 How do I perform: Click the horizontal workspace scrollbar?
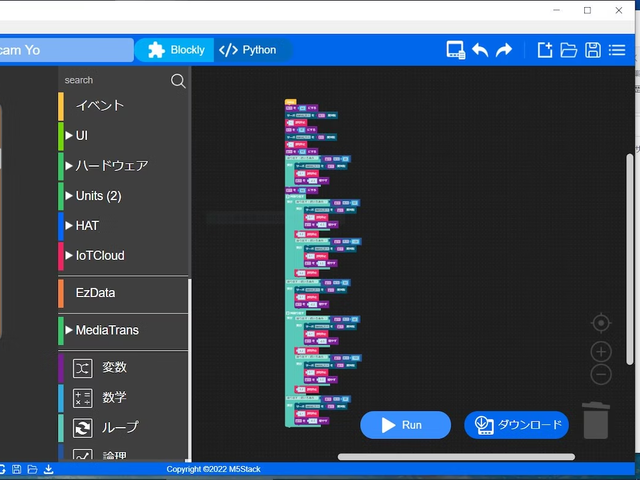coord(456,457)
